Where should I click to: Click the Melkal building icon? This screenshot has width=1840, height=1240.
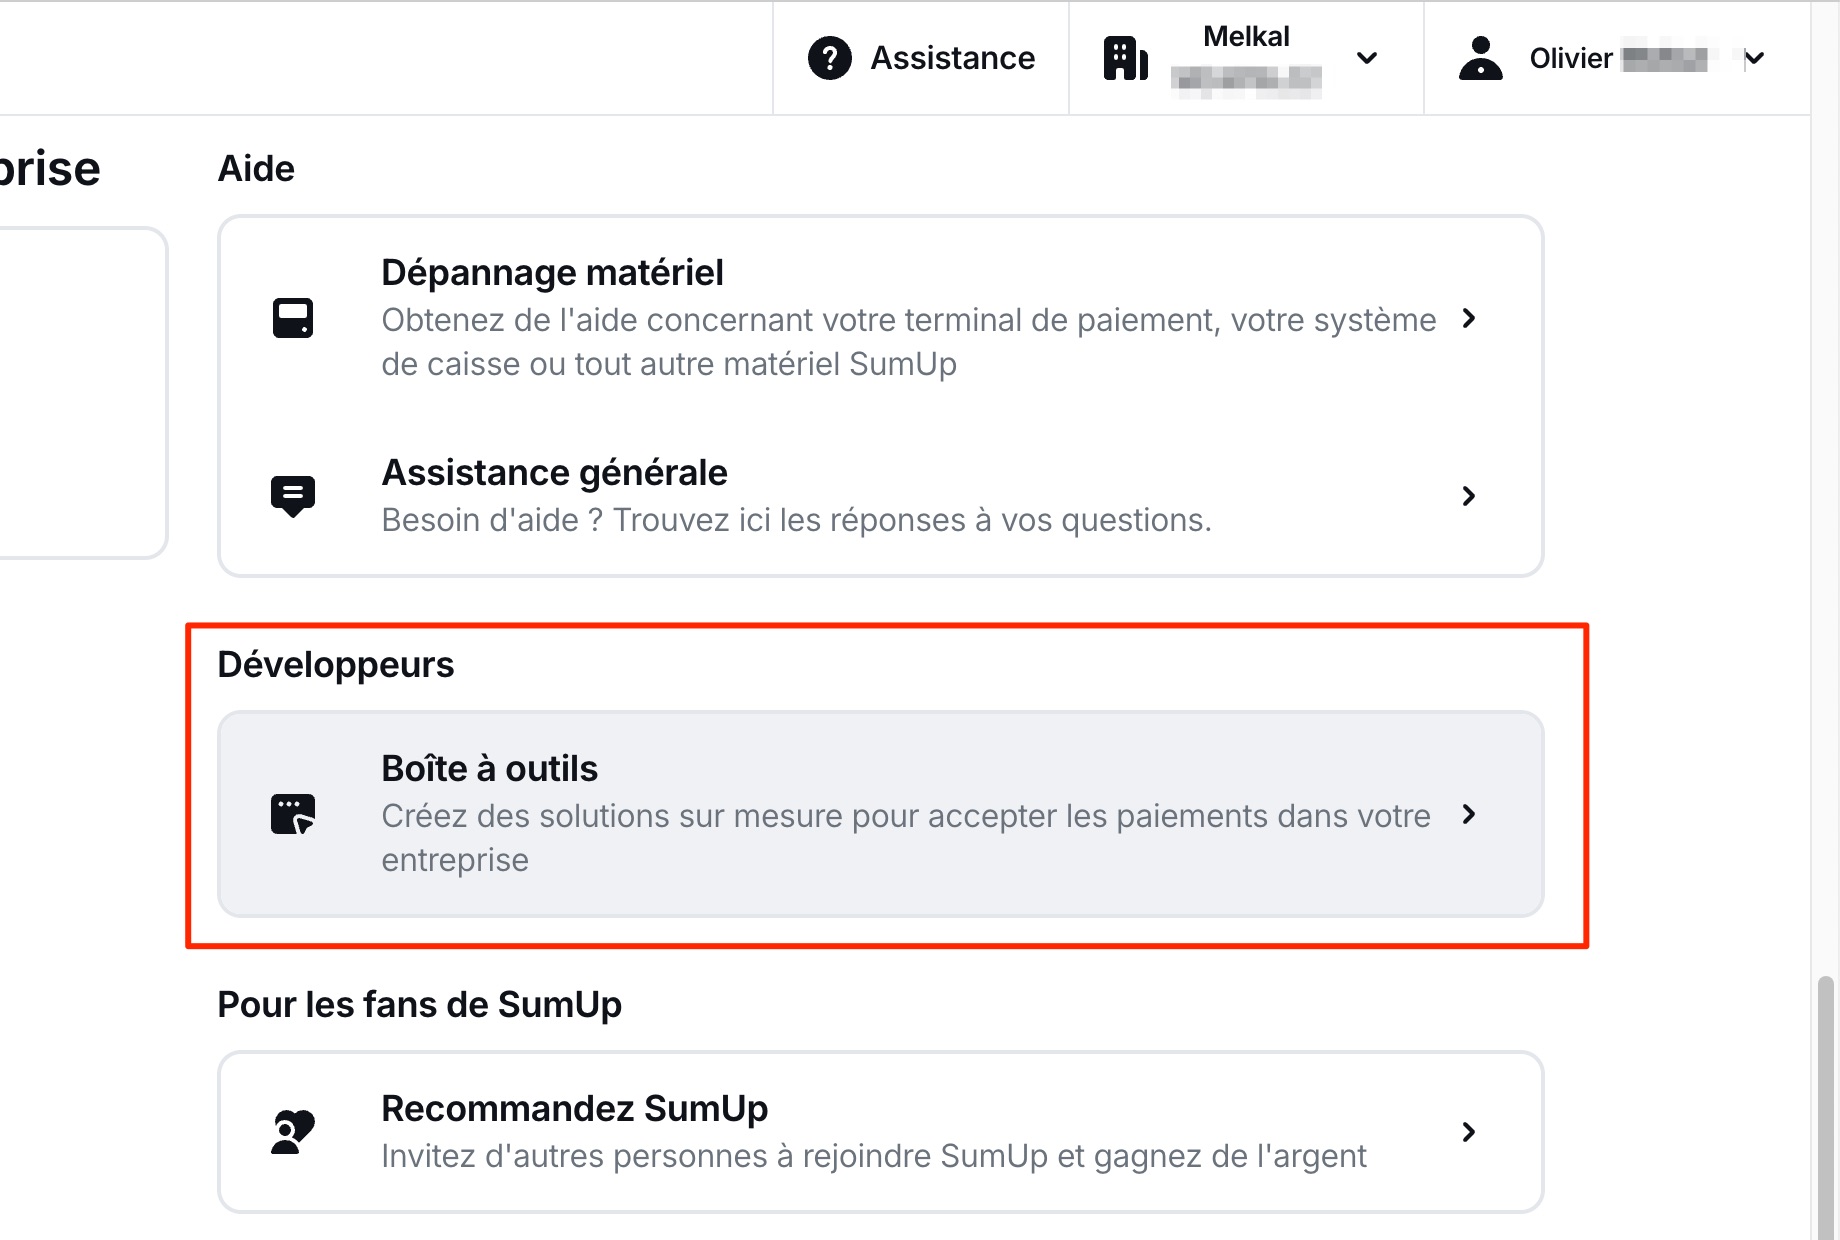(x=1125, y=58)
